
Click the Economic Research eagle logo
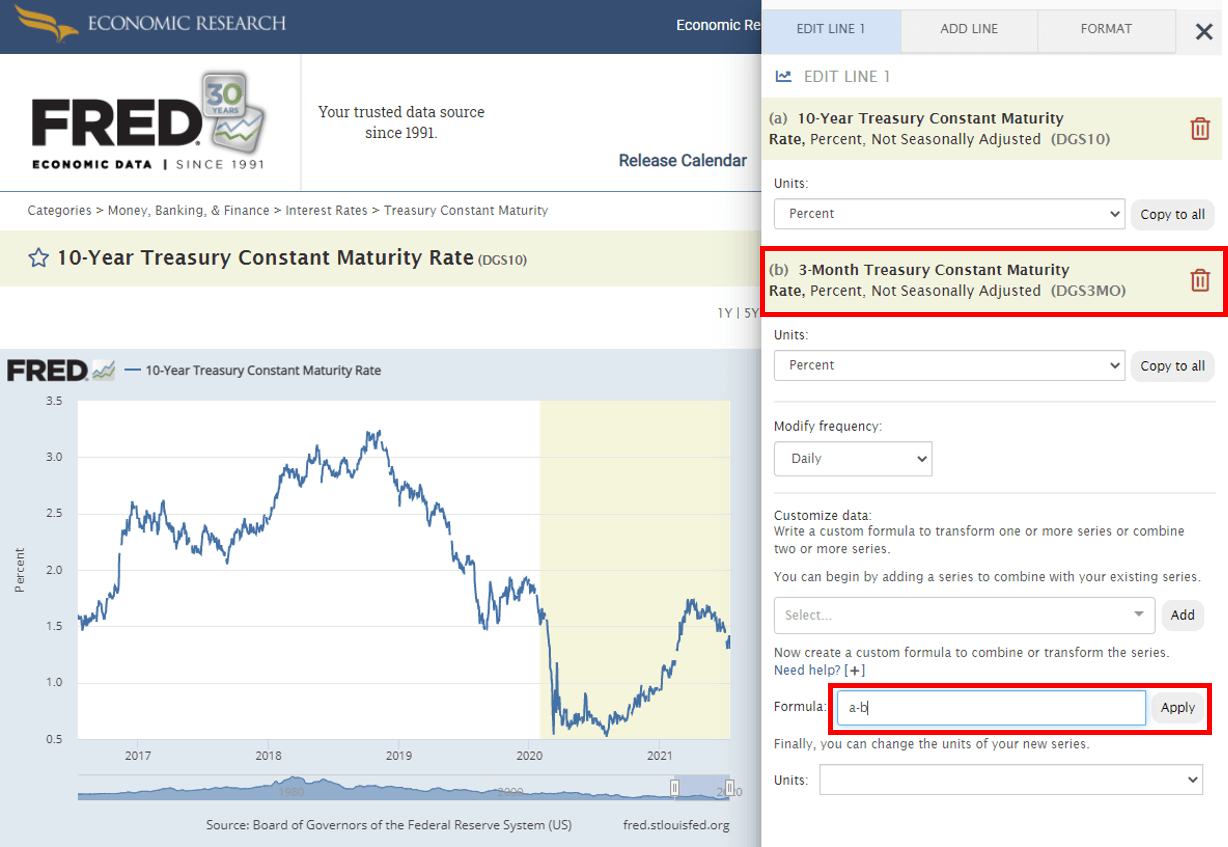(46, 23)
